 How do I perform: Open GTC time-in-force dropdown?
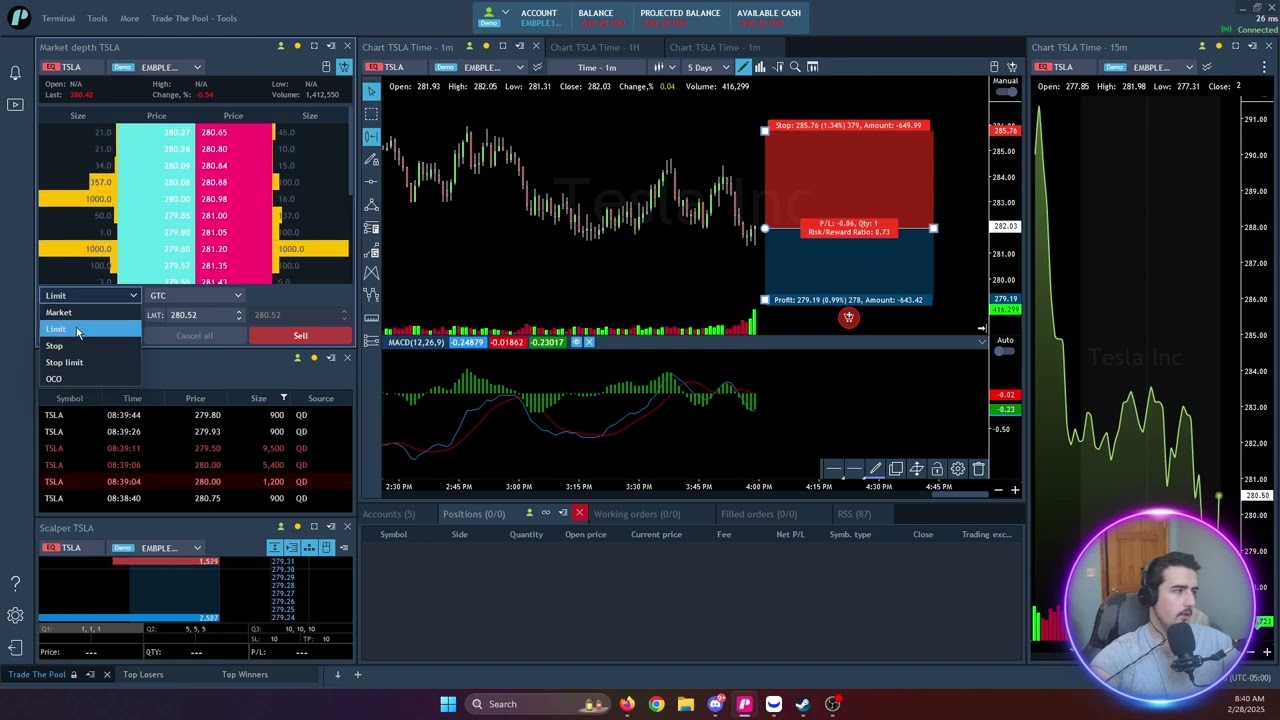196,296
